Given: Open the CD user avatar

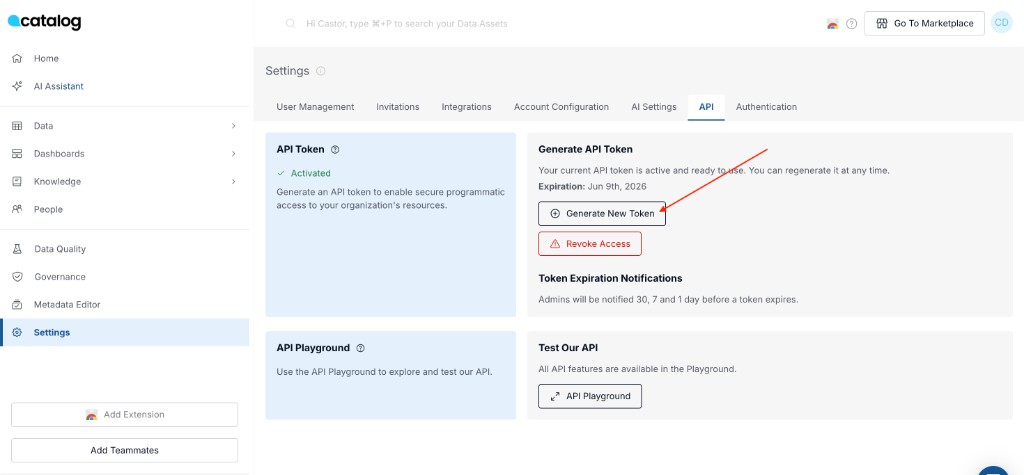Looking at the screenshot, I should point(1001,23).
